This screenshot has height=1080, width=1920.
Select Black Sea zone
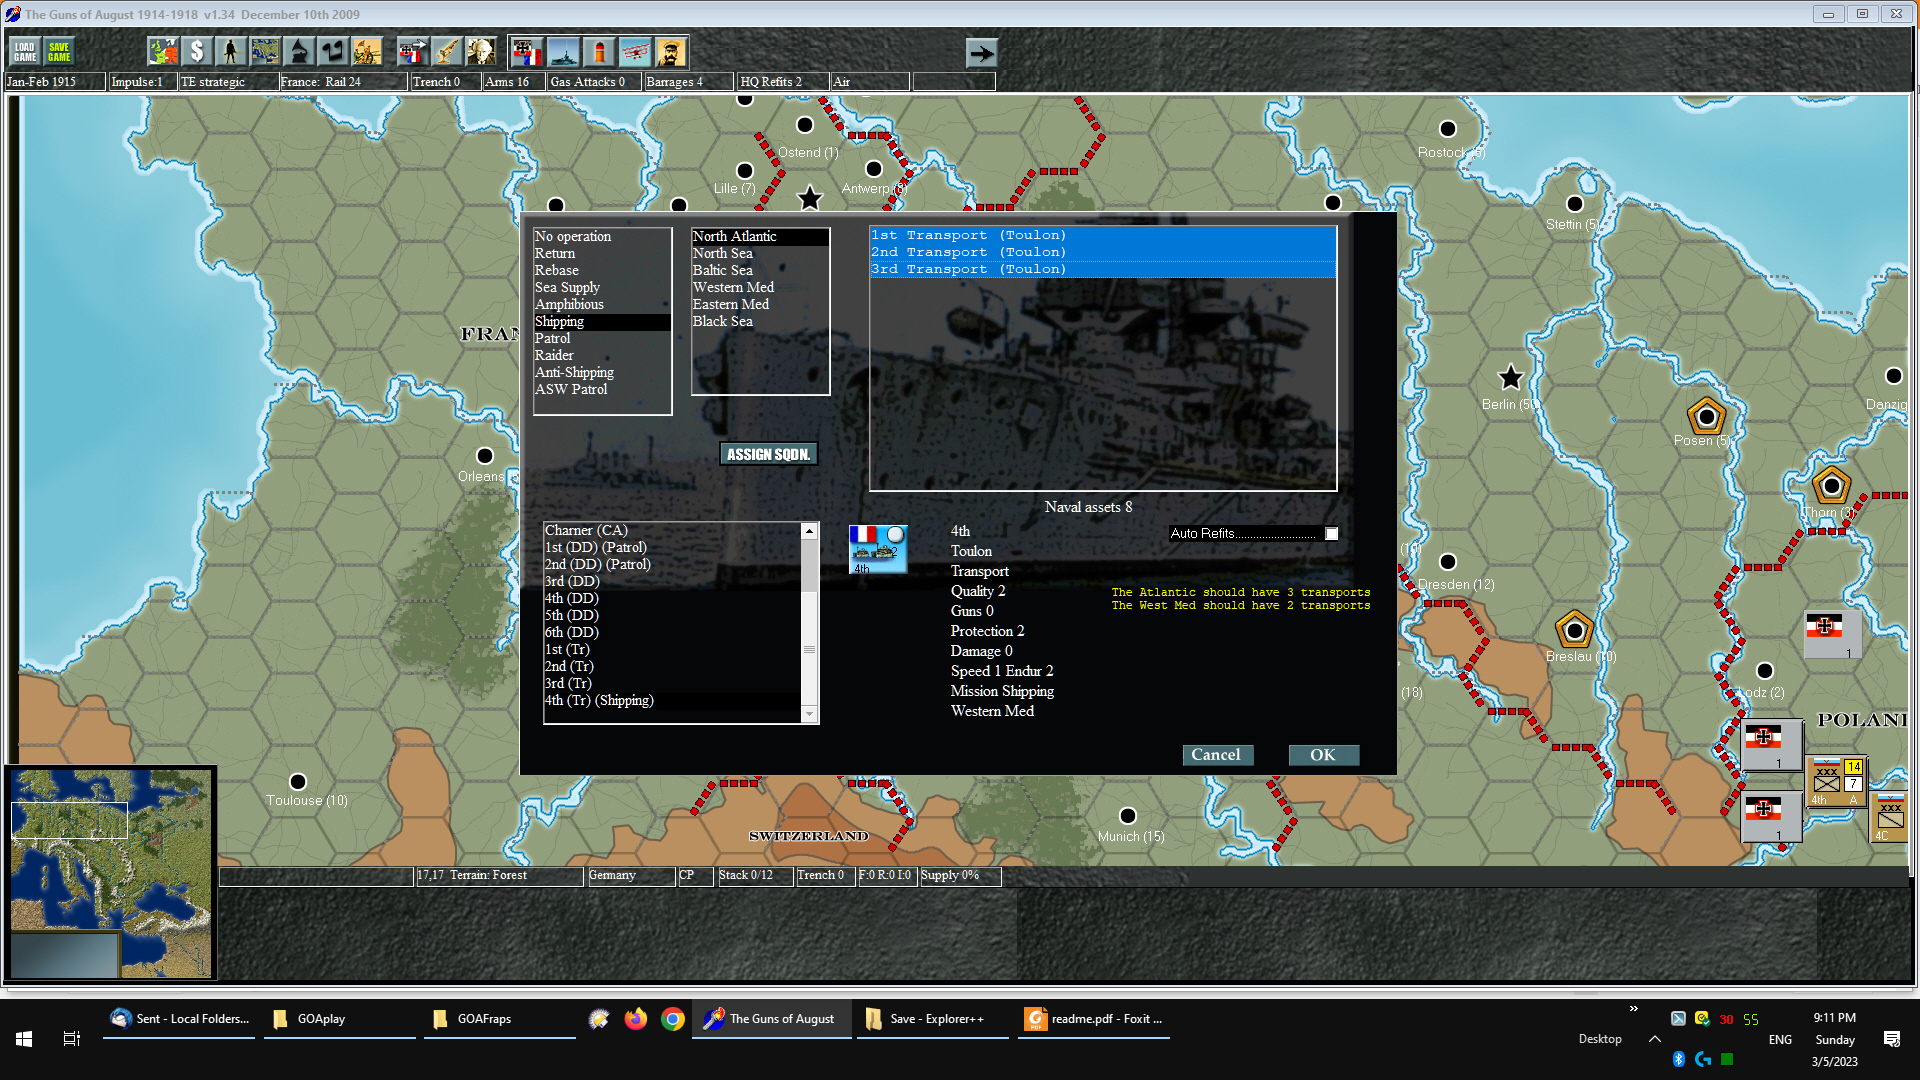pos(760,322)
